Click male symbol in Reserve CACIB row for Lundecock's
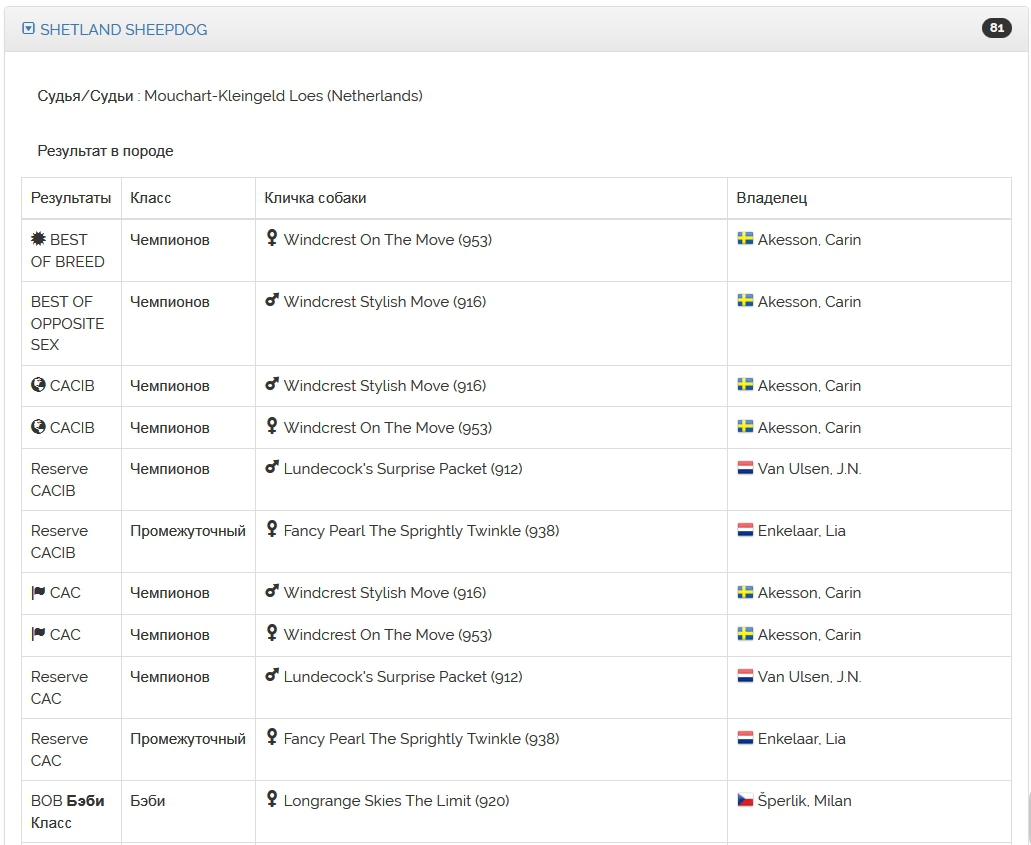 click(x=272, y=468)
